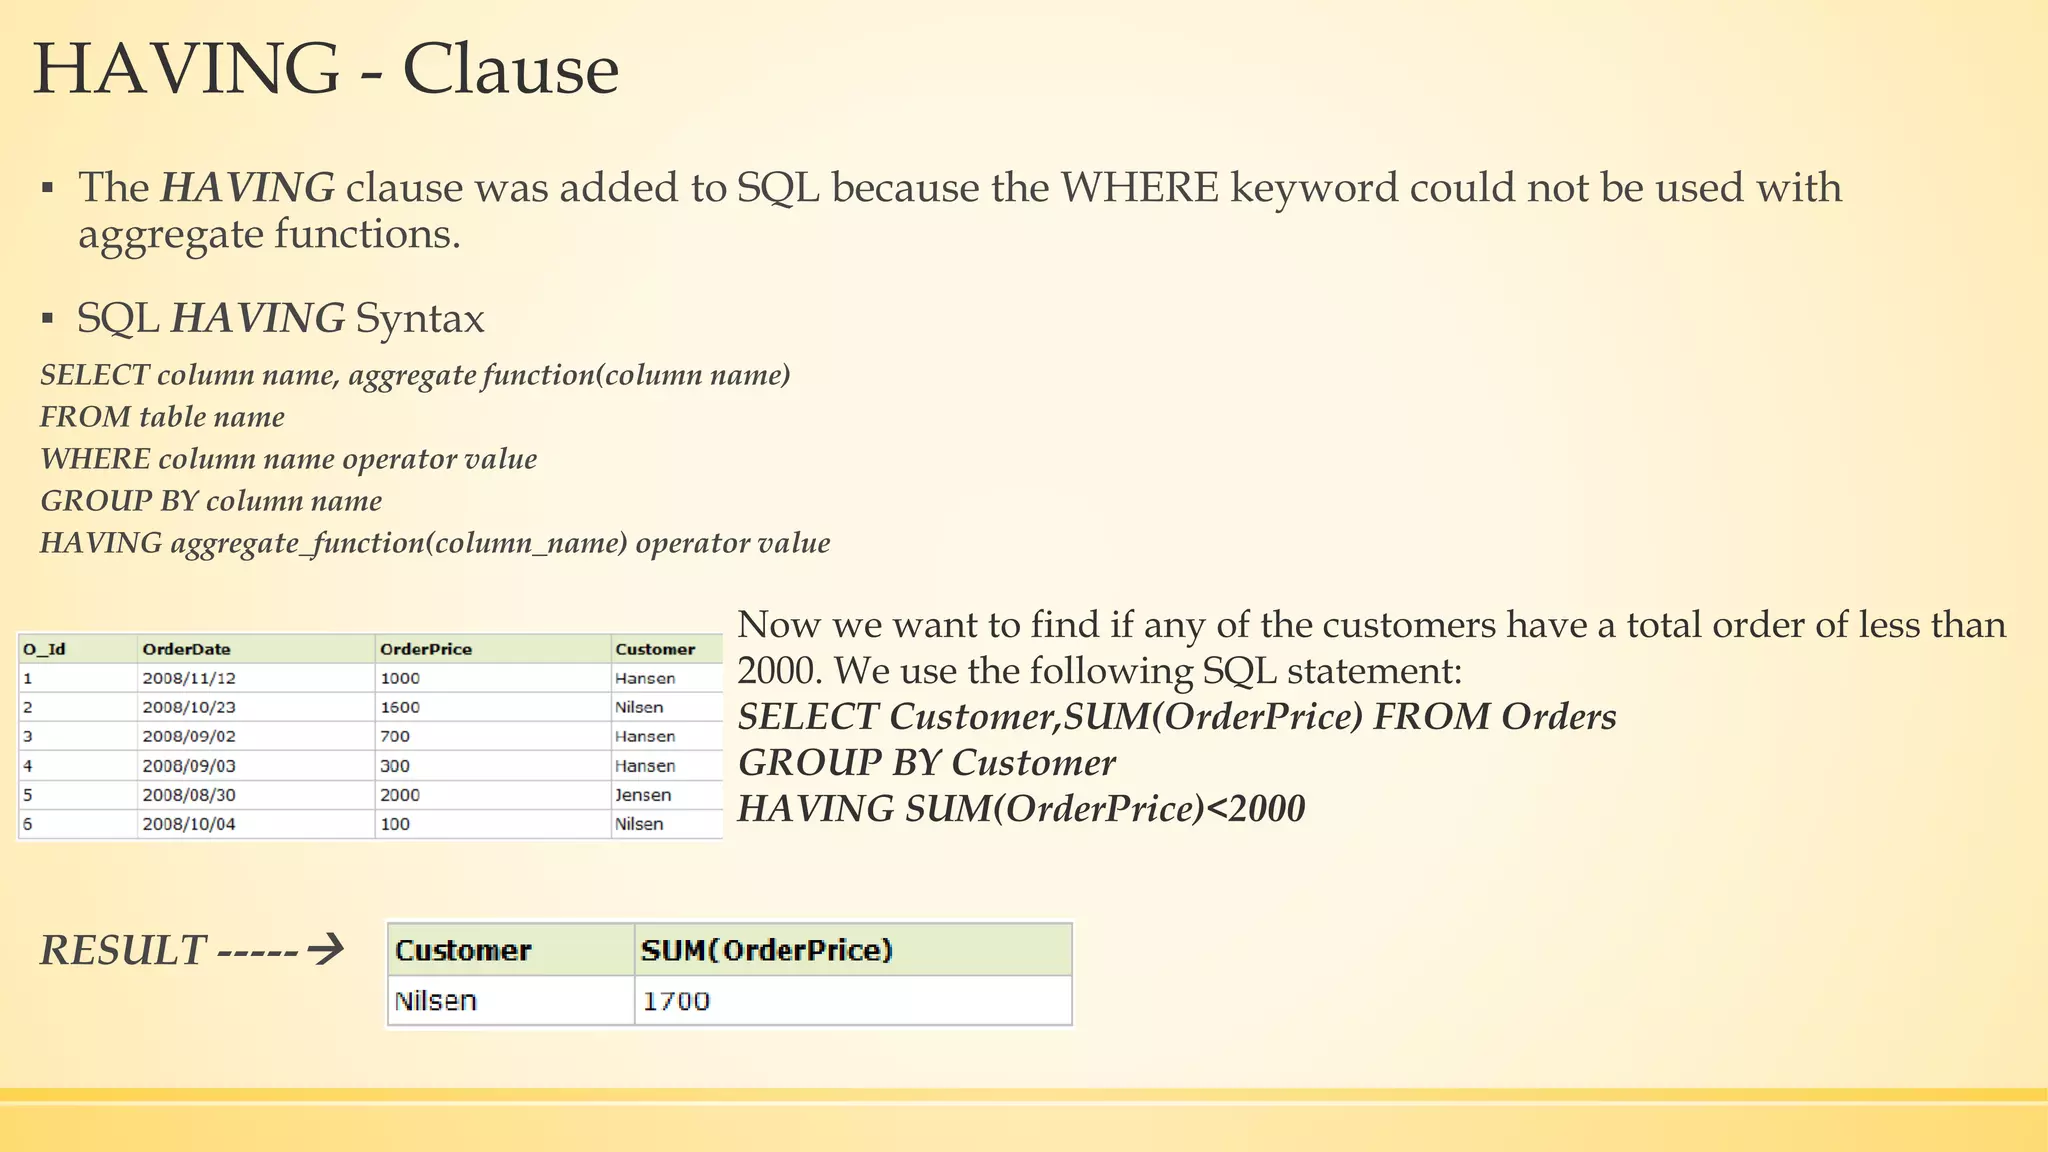Viewport: 2048px width, 1152px height.
Task: Click the bullet text about WHERE keyword
Action: tap(959, 211)
